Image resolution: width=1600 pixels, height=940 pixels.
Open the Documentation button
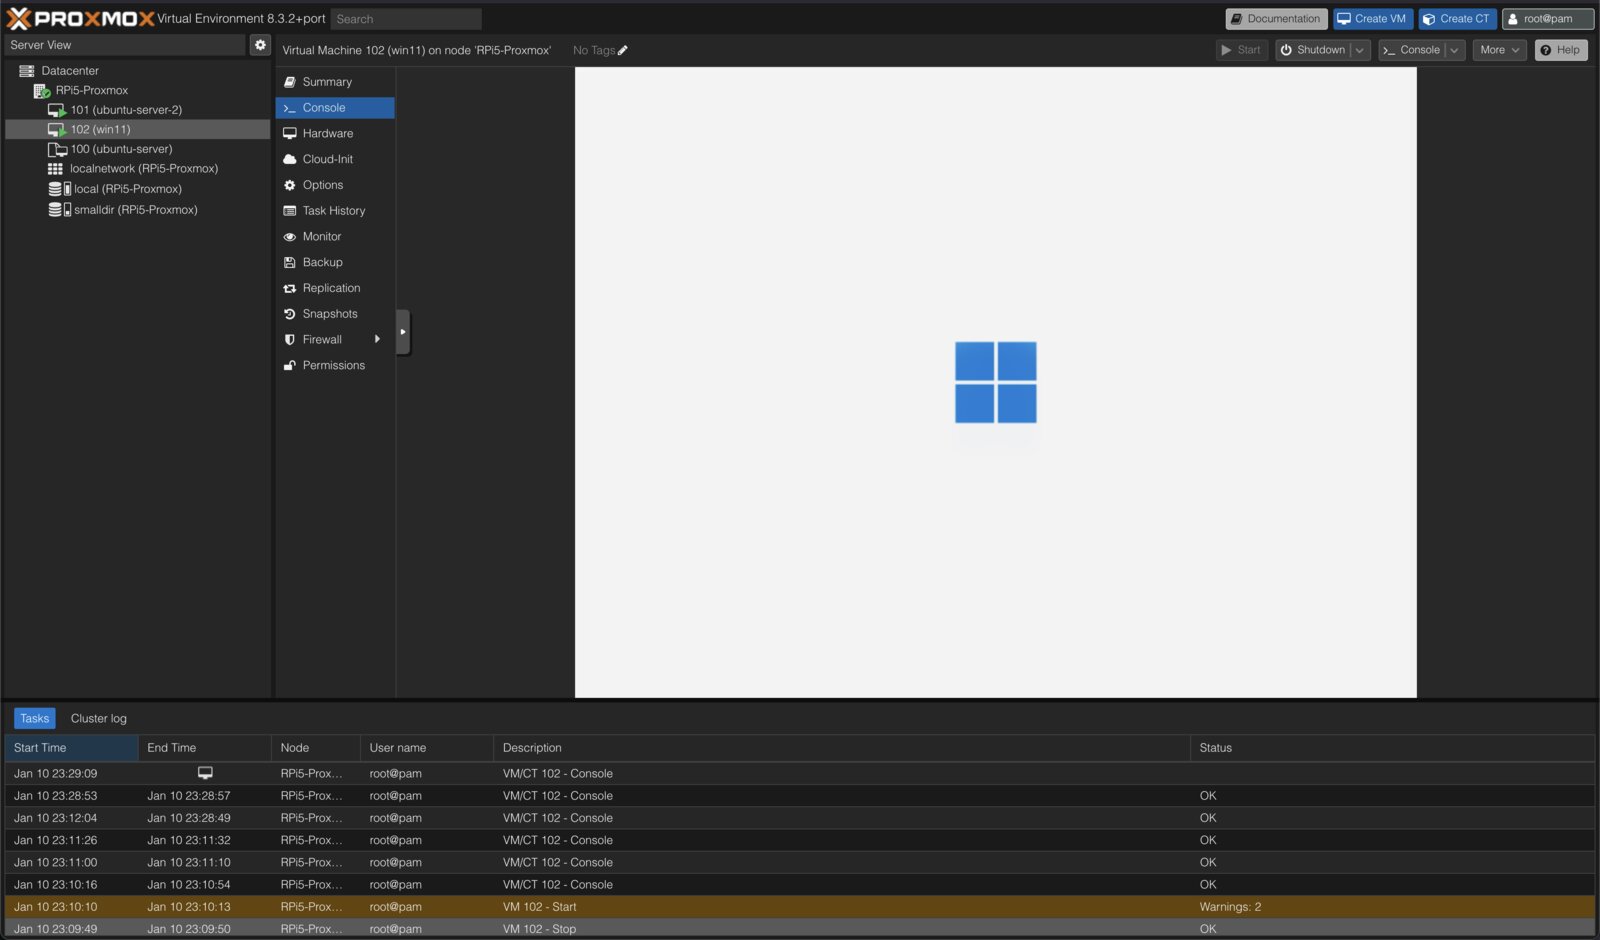click(1276, 19)
